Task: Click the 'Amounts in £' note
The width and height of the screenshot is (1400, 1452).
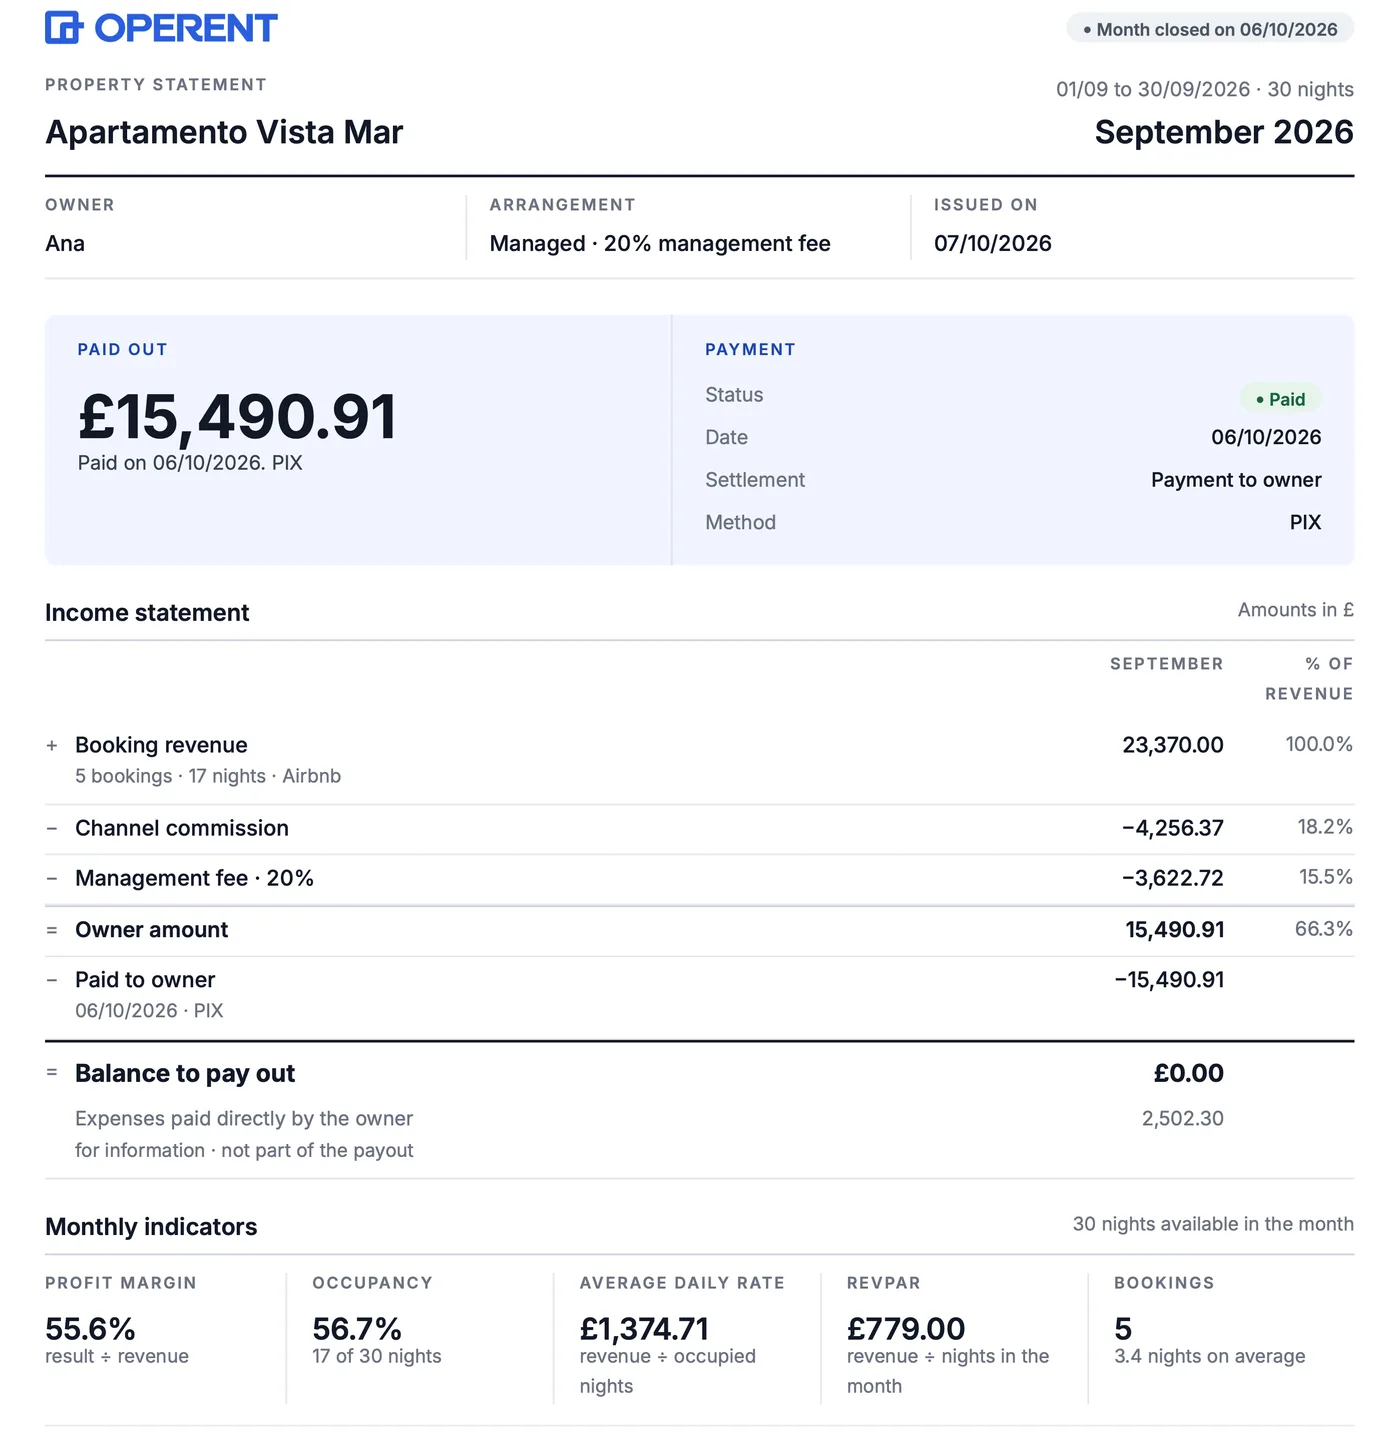Action: (1296, 610)
